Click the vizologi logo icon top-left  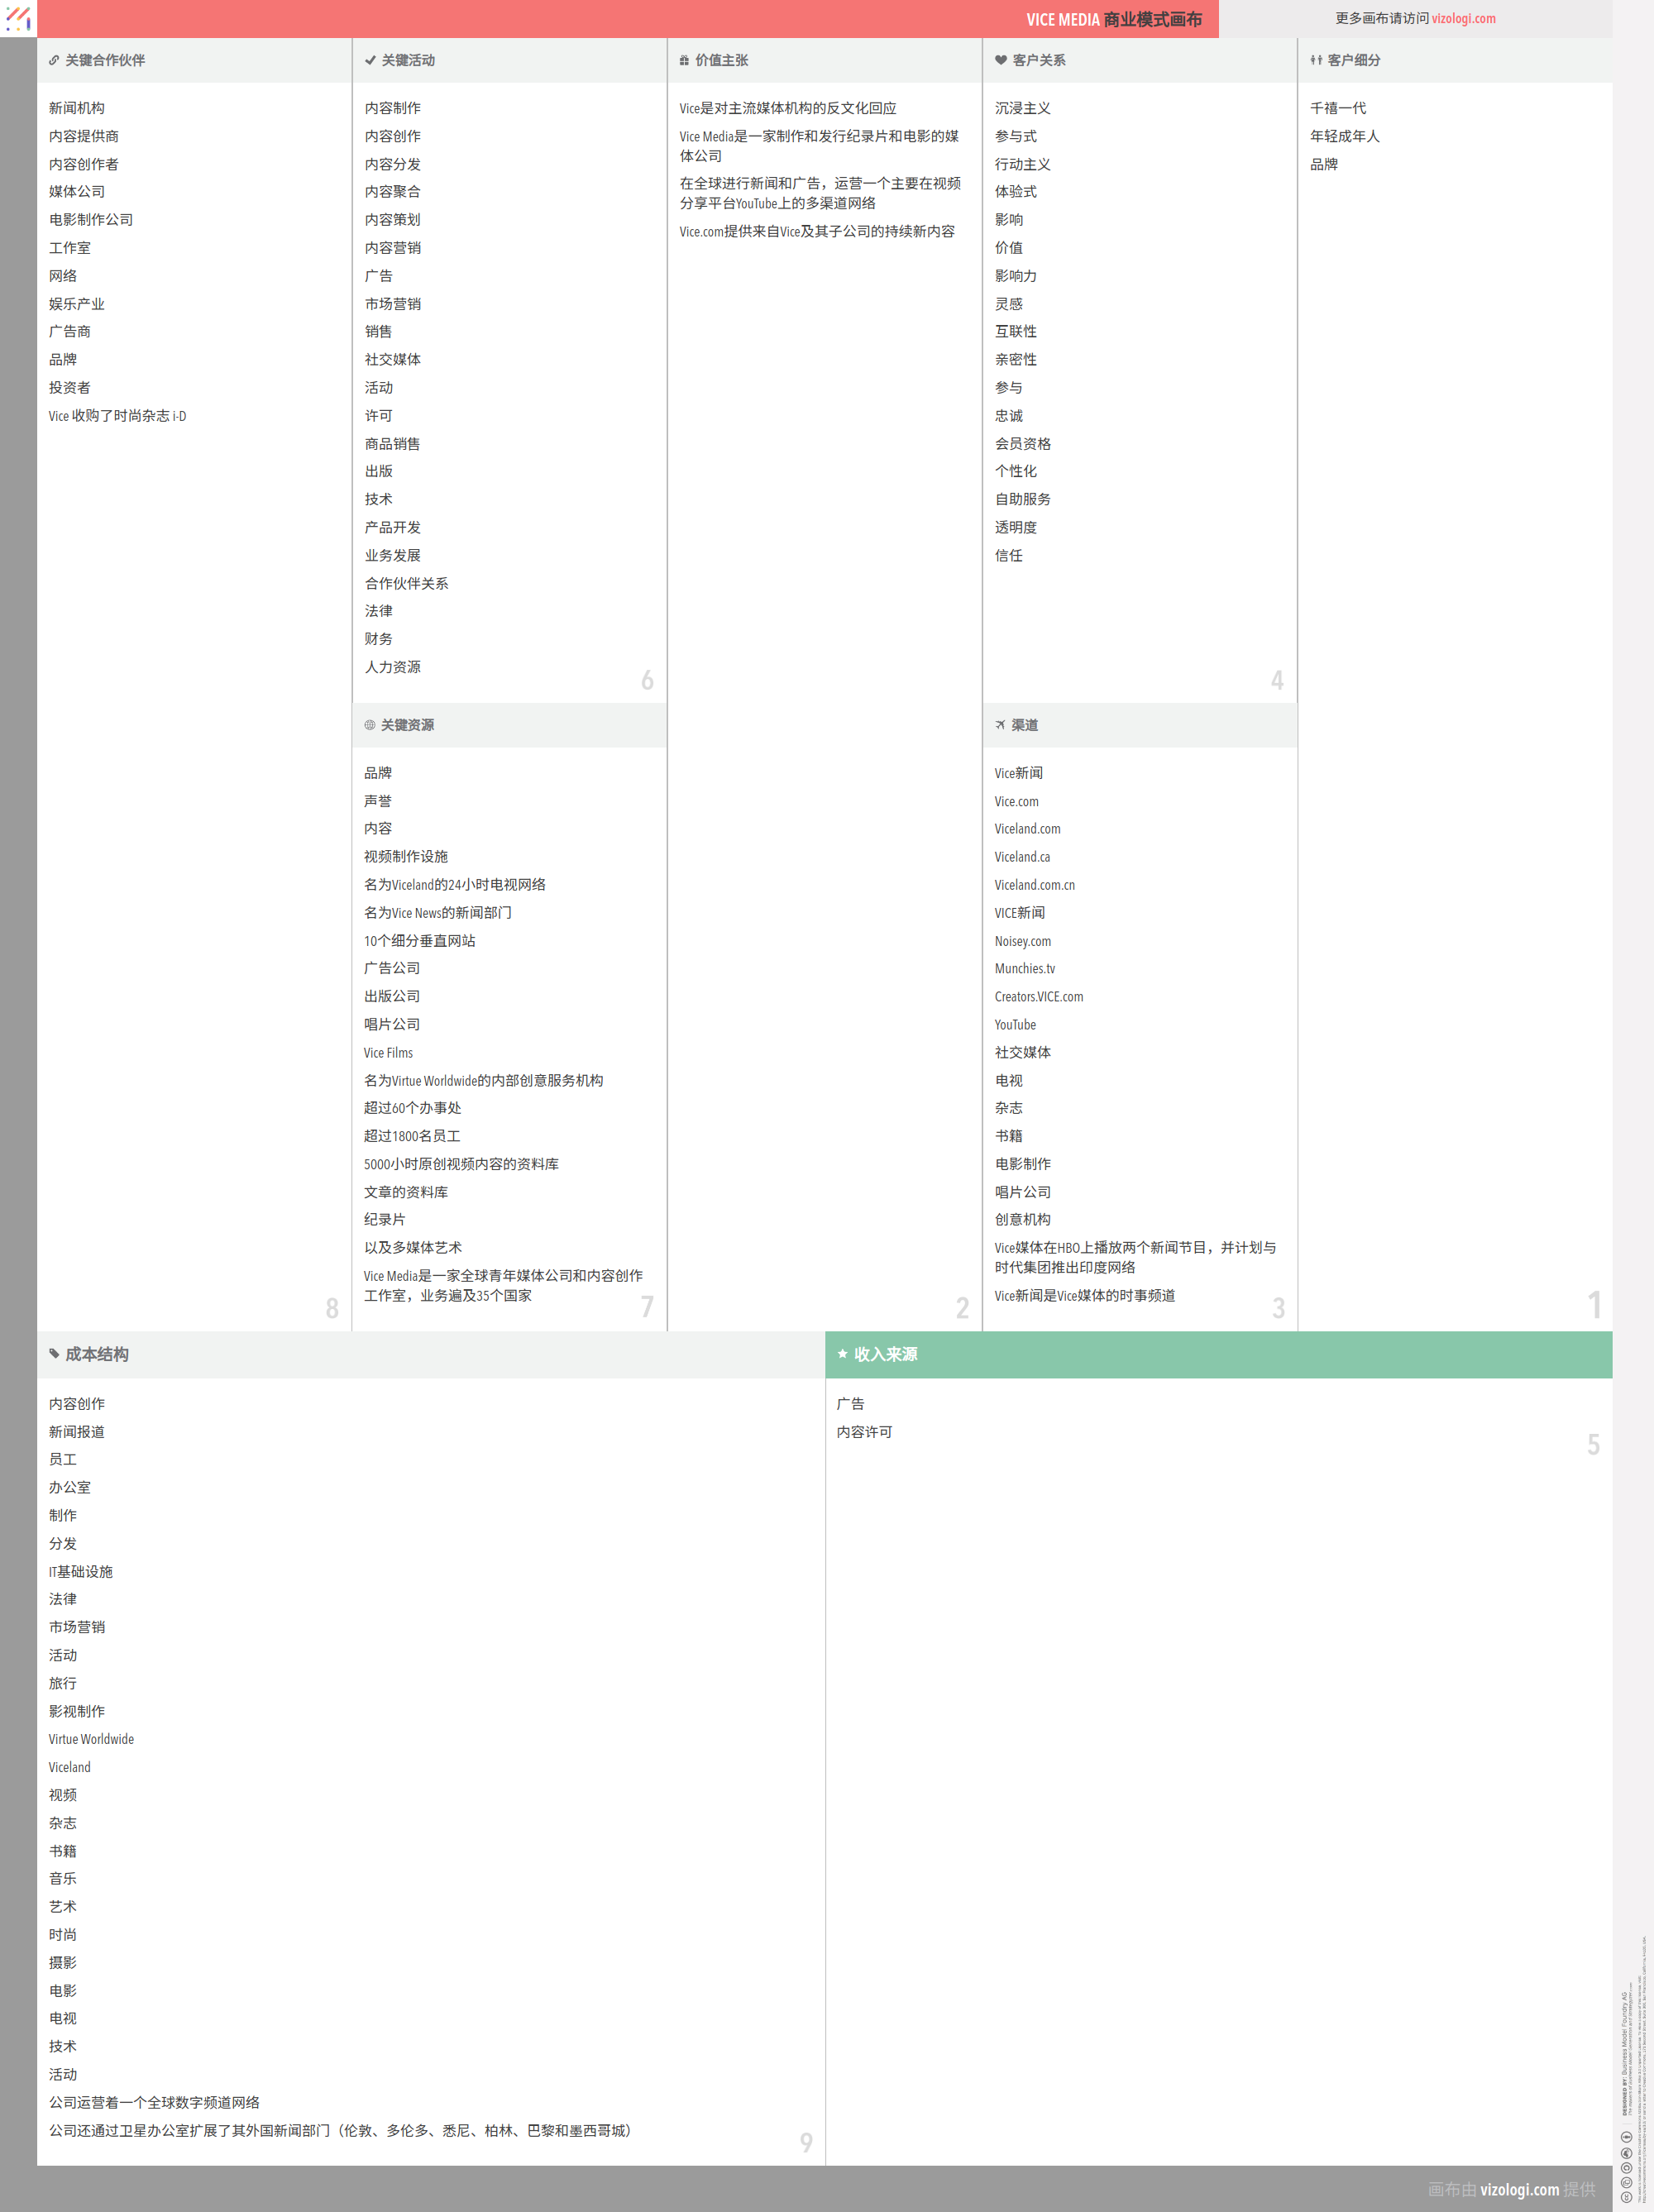[18, 17]
